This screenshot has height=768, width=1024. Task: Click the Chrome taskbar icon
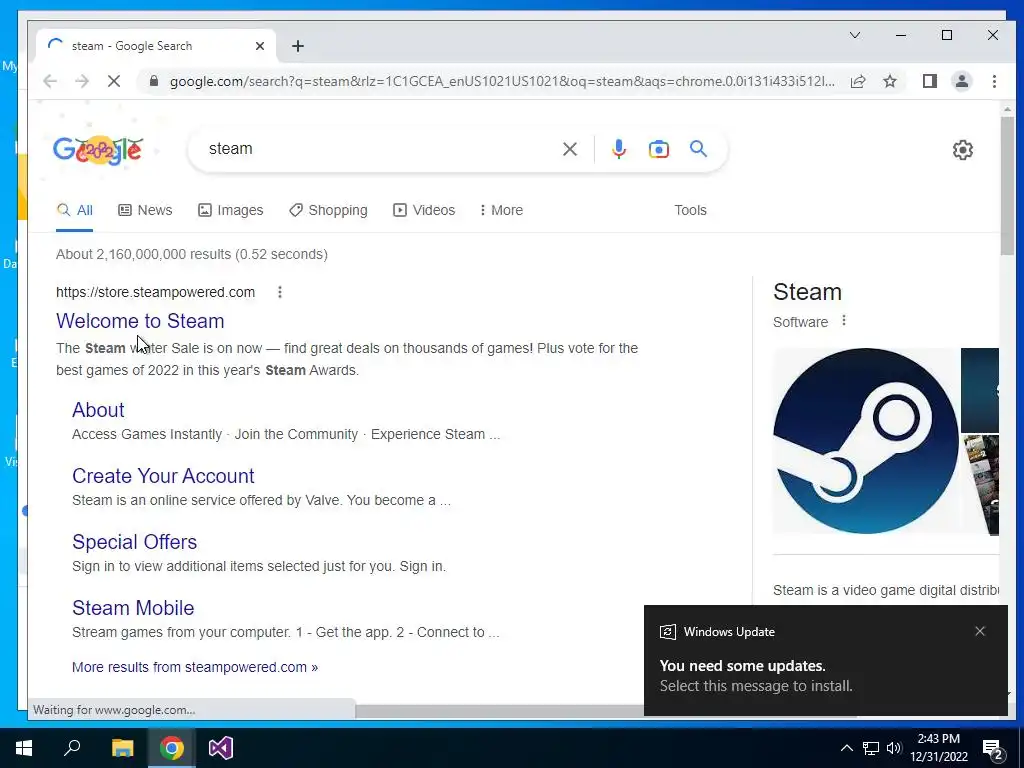tap(172, 748)
